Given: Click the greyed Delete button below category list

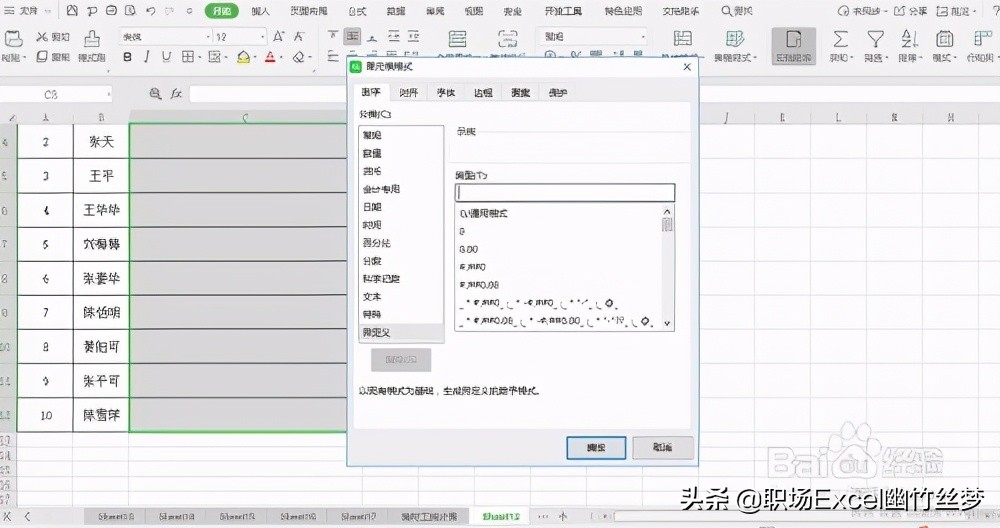Looking at the screenshot, I should click(401, 360).
